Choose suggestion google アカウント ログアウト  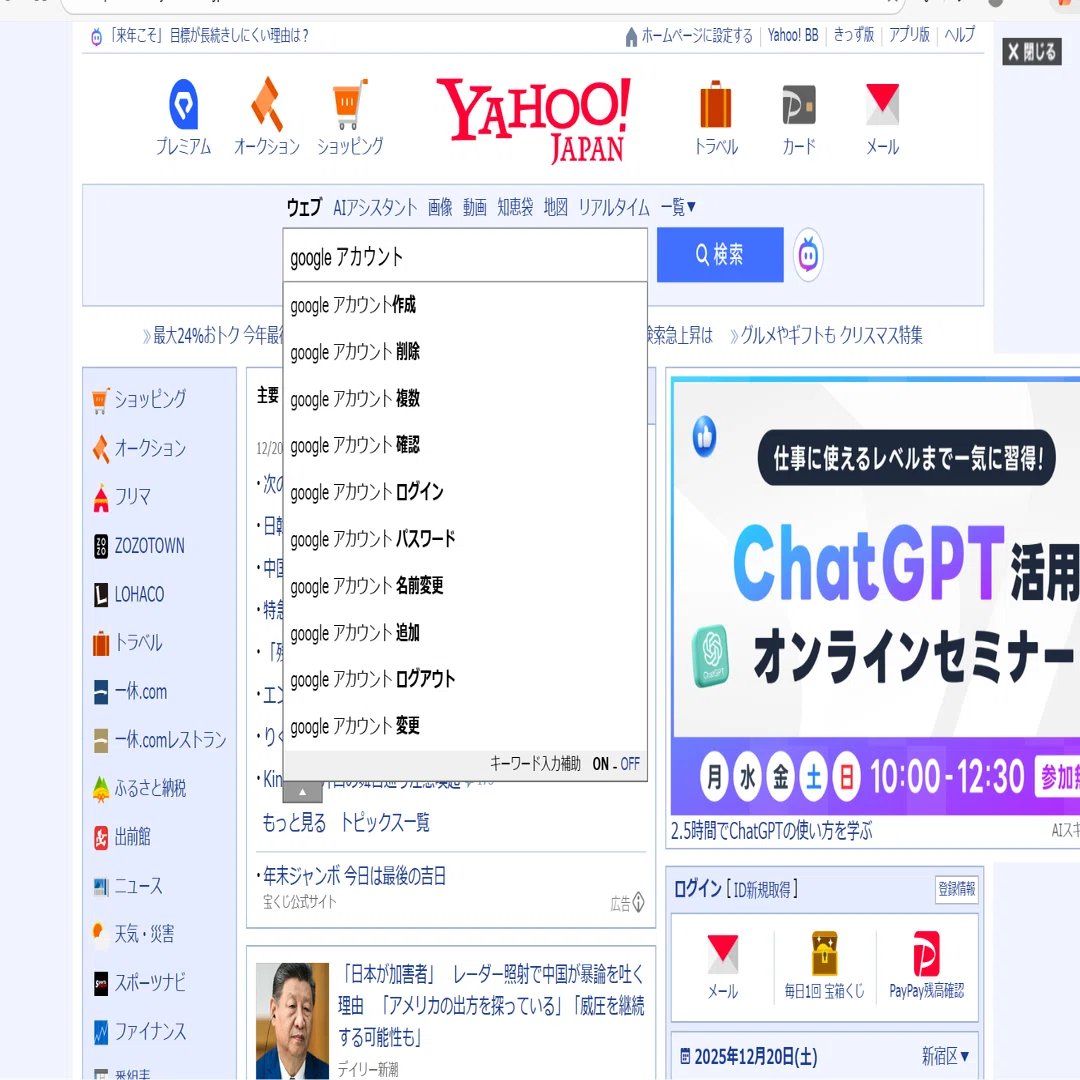(465, 680)
